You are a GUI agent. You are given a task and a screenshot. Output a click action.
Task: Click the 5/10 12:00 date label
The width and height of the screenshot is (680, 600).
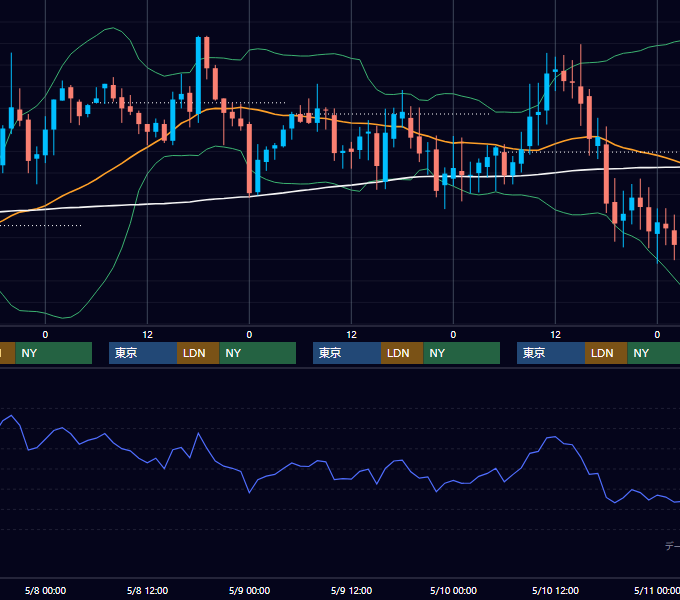point(556,590)
